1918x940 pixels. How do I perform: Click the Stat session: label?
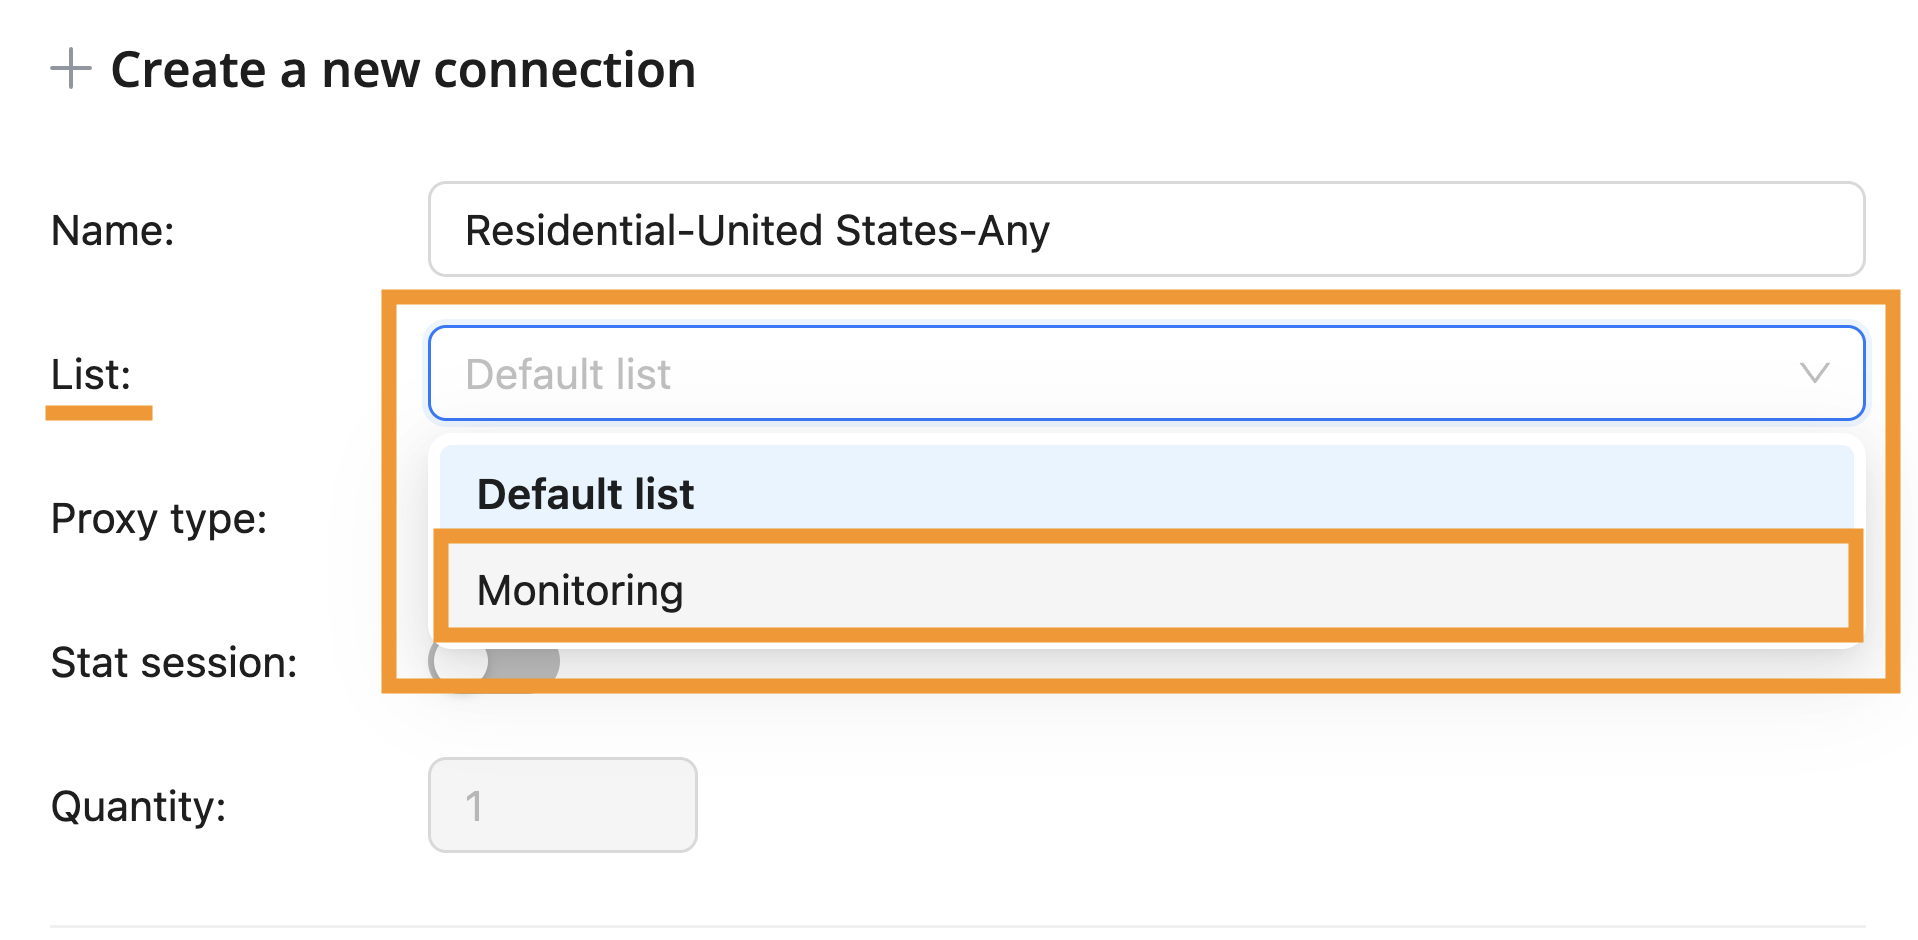[x=174, y=662]
